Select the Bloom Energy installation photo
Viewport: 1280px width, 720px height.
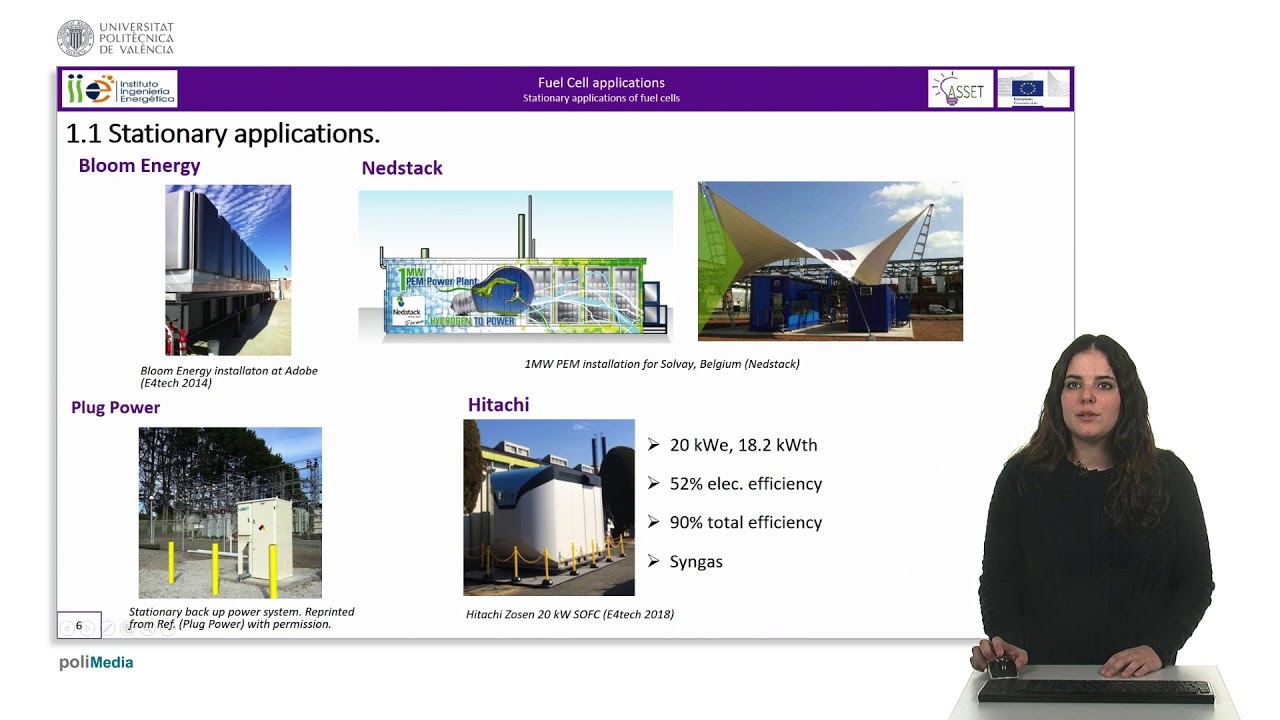(228, 270)
